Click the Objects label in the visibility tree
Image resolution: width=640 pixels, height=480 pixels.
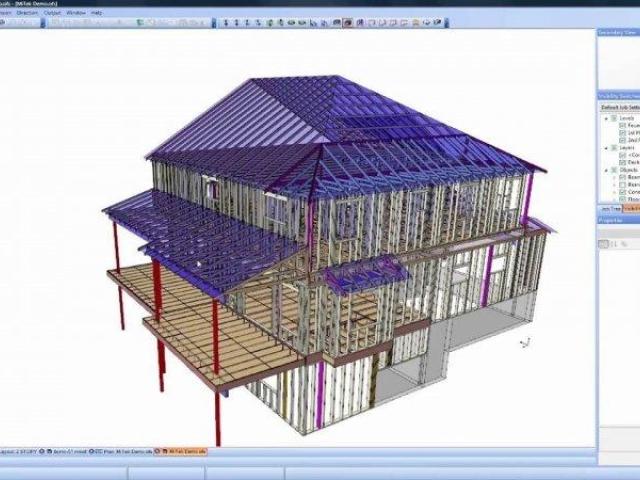coord(629,170)
